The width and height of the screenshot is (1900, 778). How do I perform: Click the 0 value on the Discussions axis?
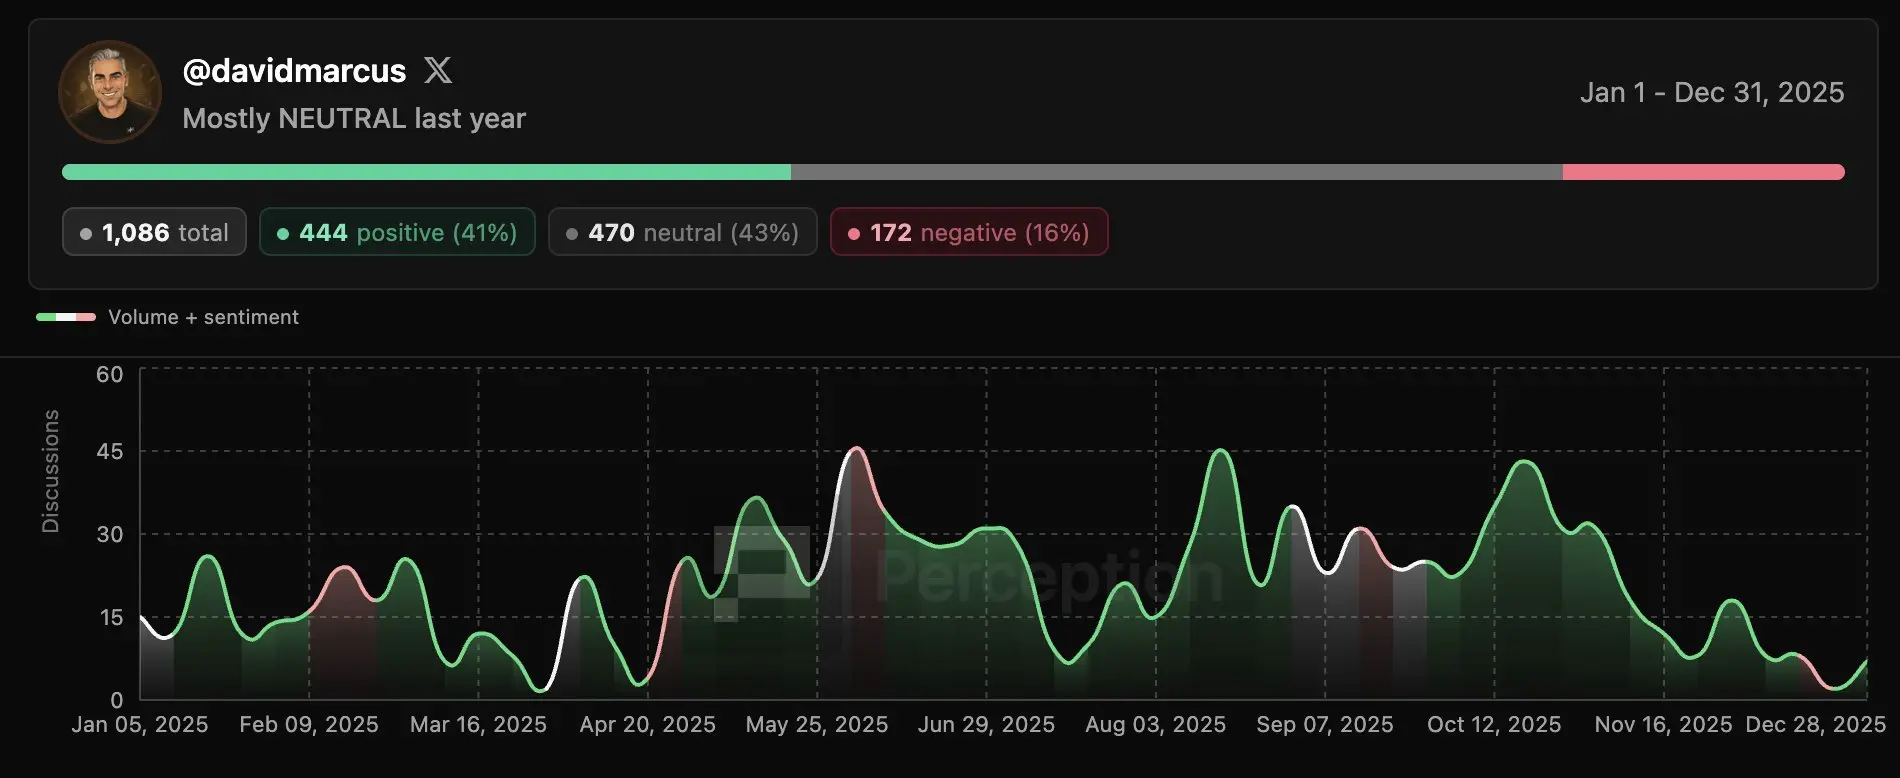tap(117, 700)
